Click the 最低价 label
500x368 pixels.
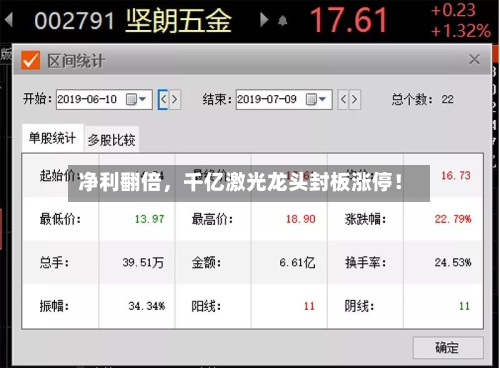pos(60,219)
